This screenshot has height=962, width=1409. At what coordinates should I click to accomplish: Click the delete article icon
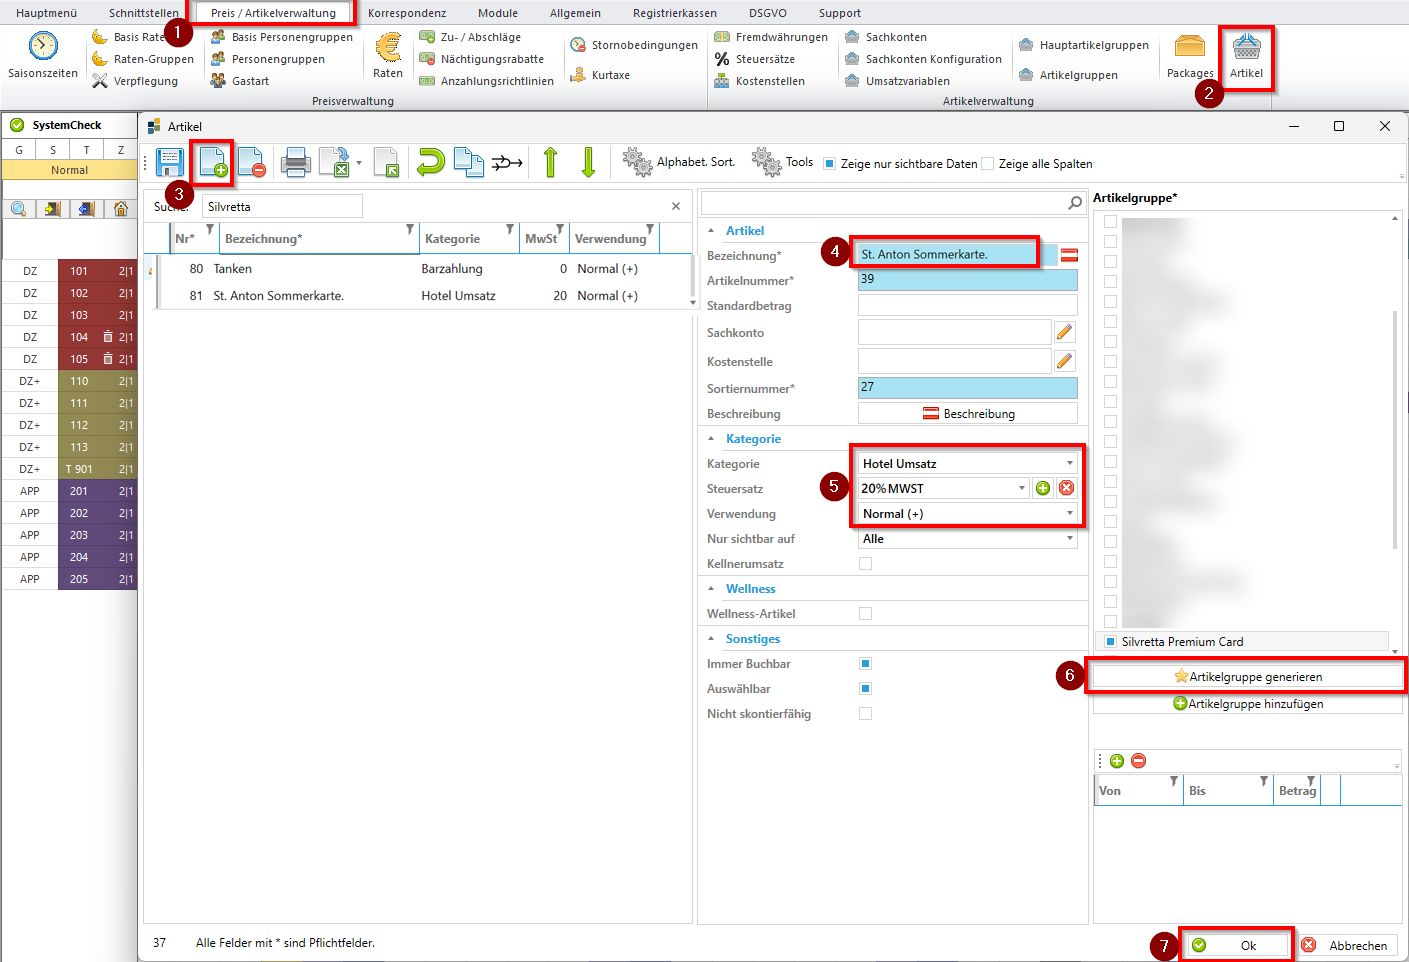(251, 162)
